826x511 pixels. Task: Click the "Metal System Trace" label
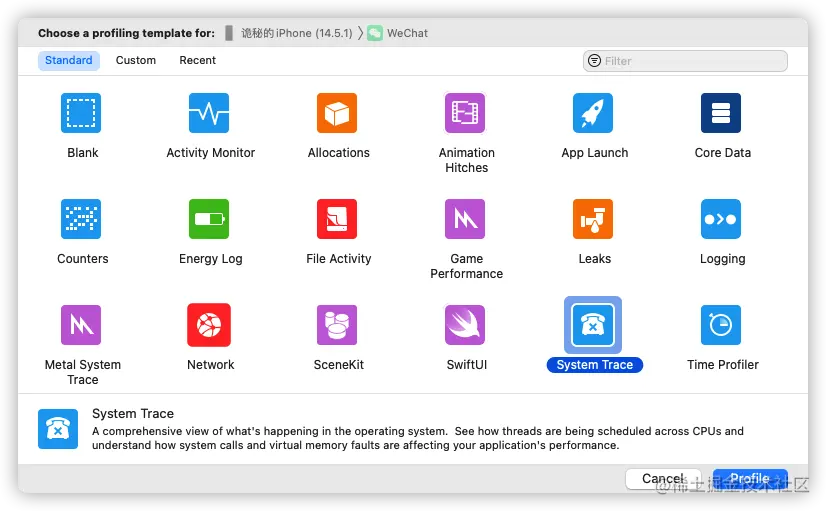click(x=83, y=372)
